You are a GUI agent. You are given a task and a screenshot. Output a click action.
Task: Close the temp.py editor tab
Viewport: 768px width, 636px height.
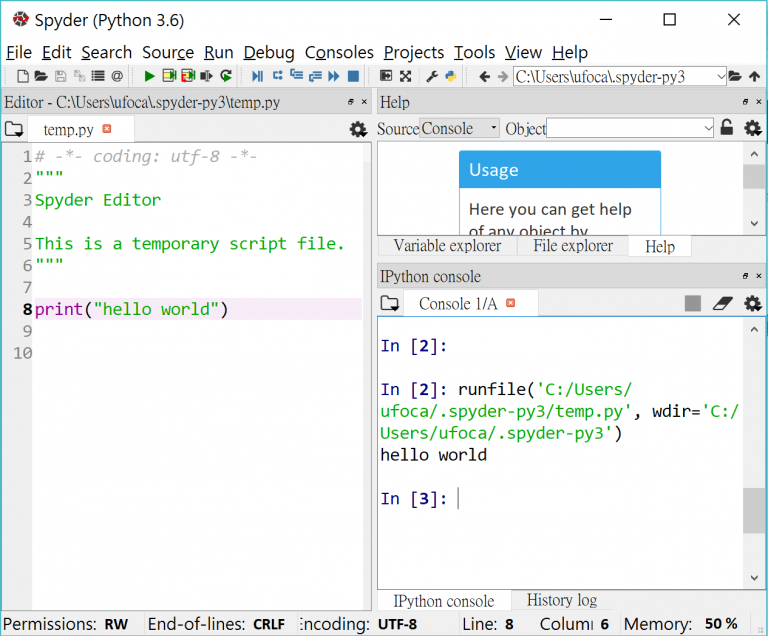pyautogui.click(x=107, y=129)
